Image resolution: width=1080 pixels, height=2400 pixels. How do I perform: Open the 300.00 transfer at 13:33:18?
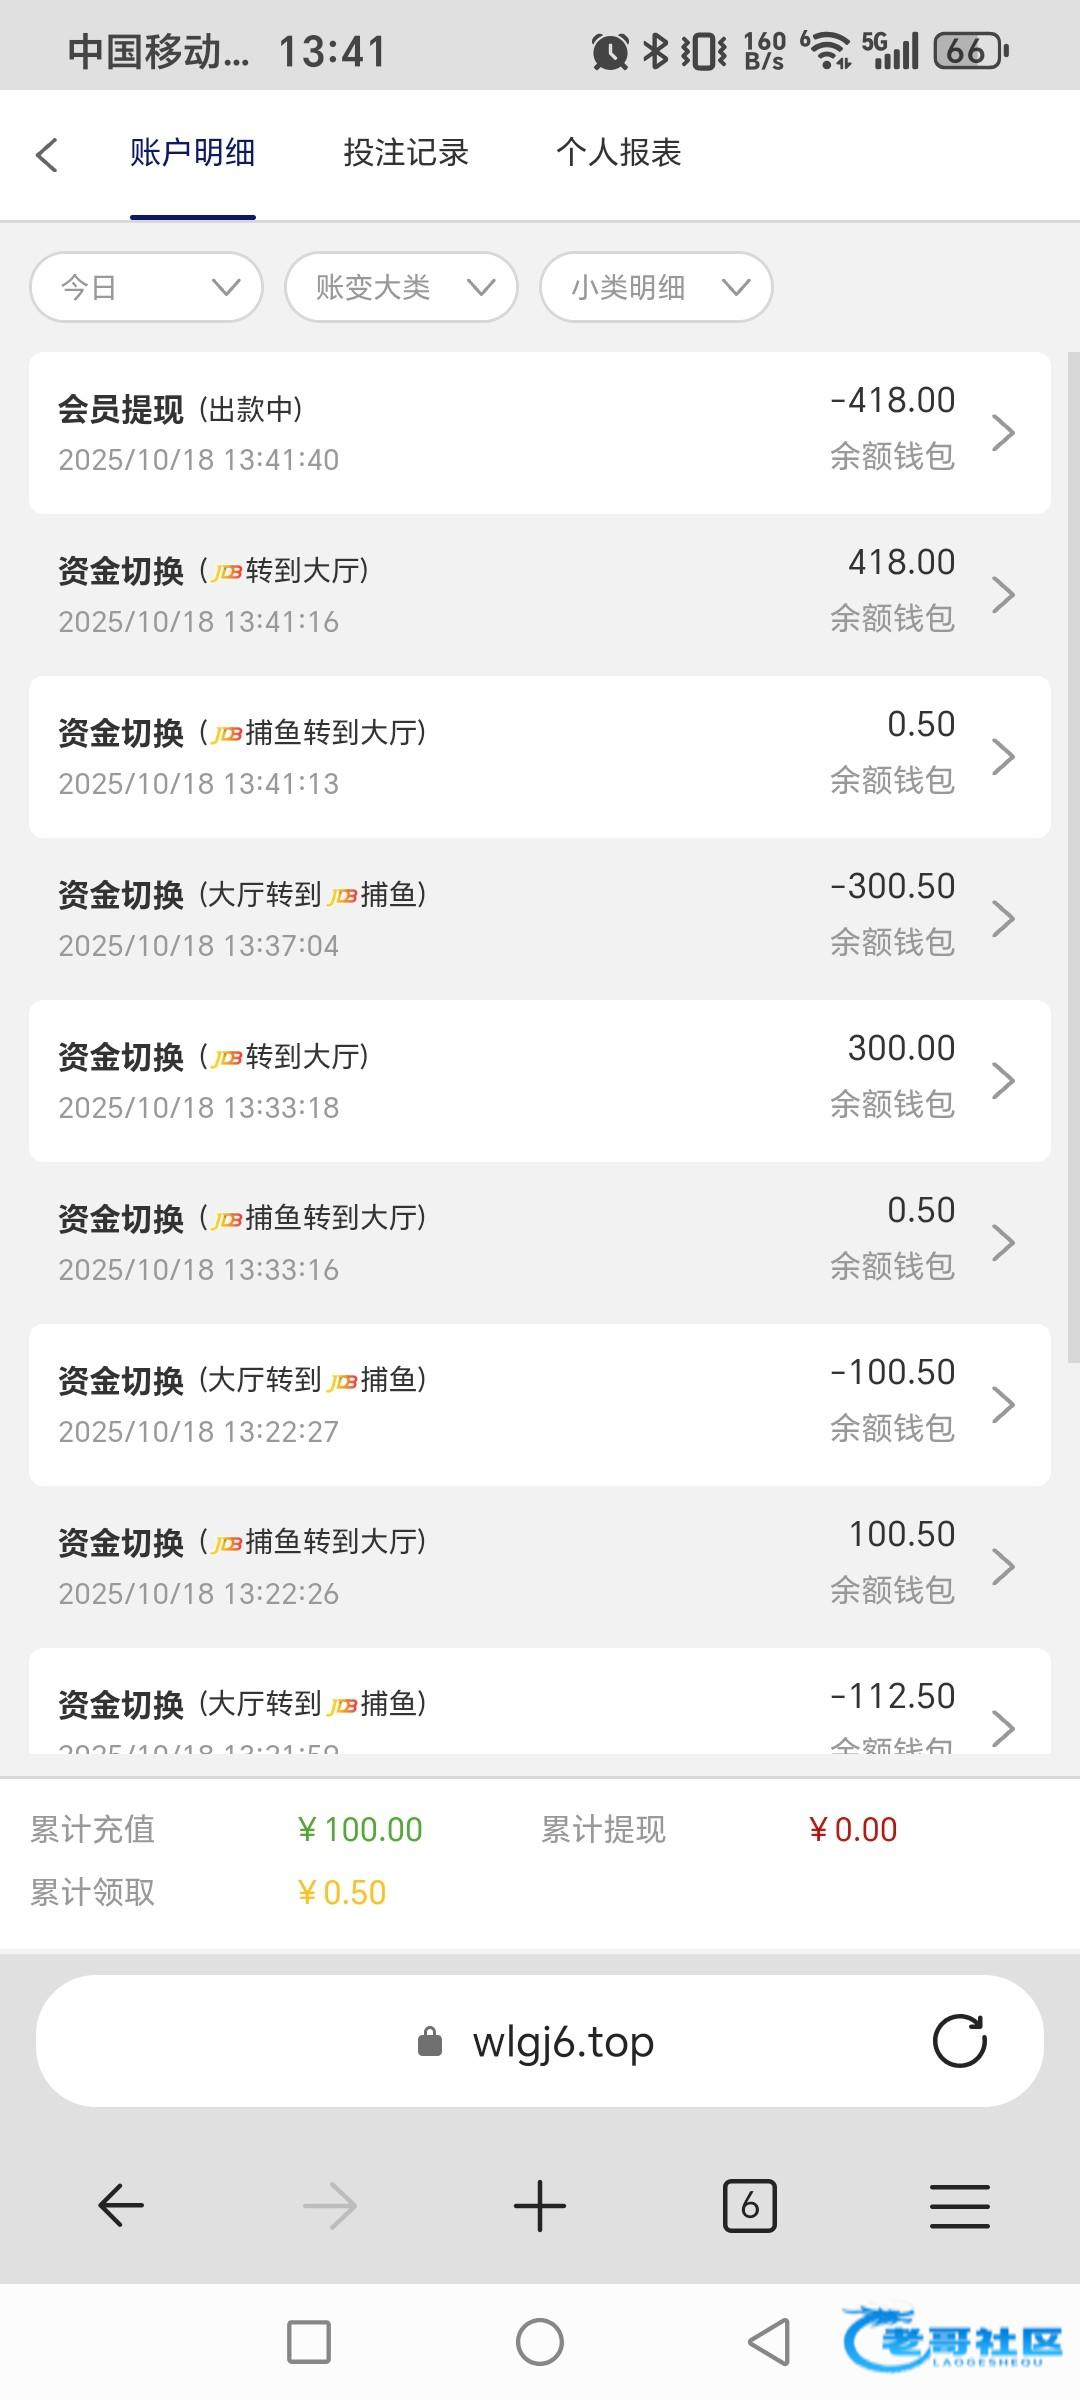(x=540, y=1080)
